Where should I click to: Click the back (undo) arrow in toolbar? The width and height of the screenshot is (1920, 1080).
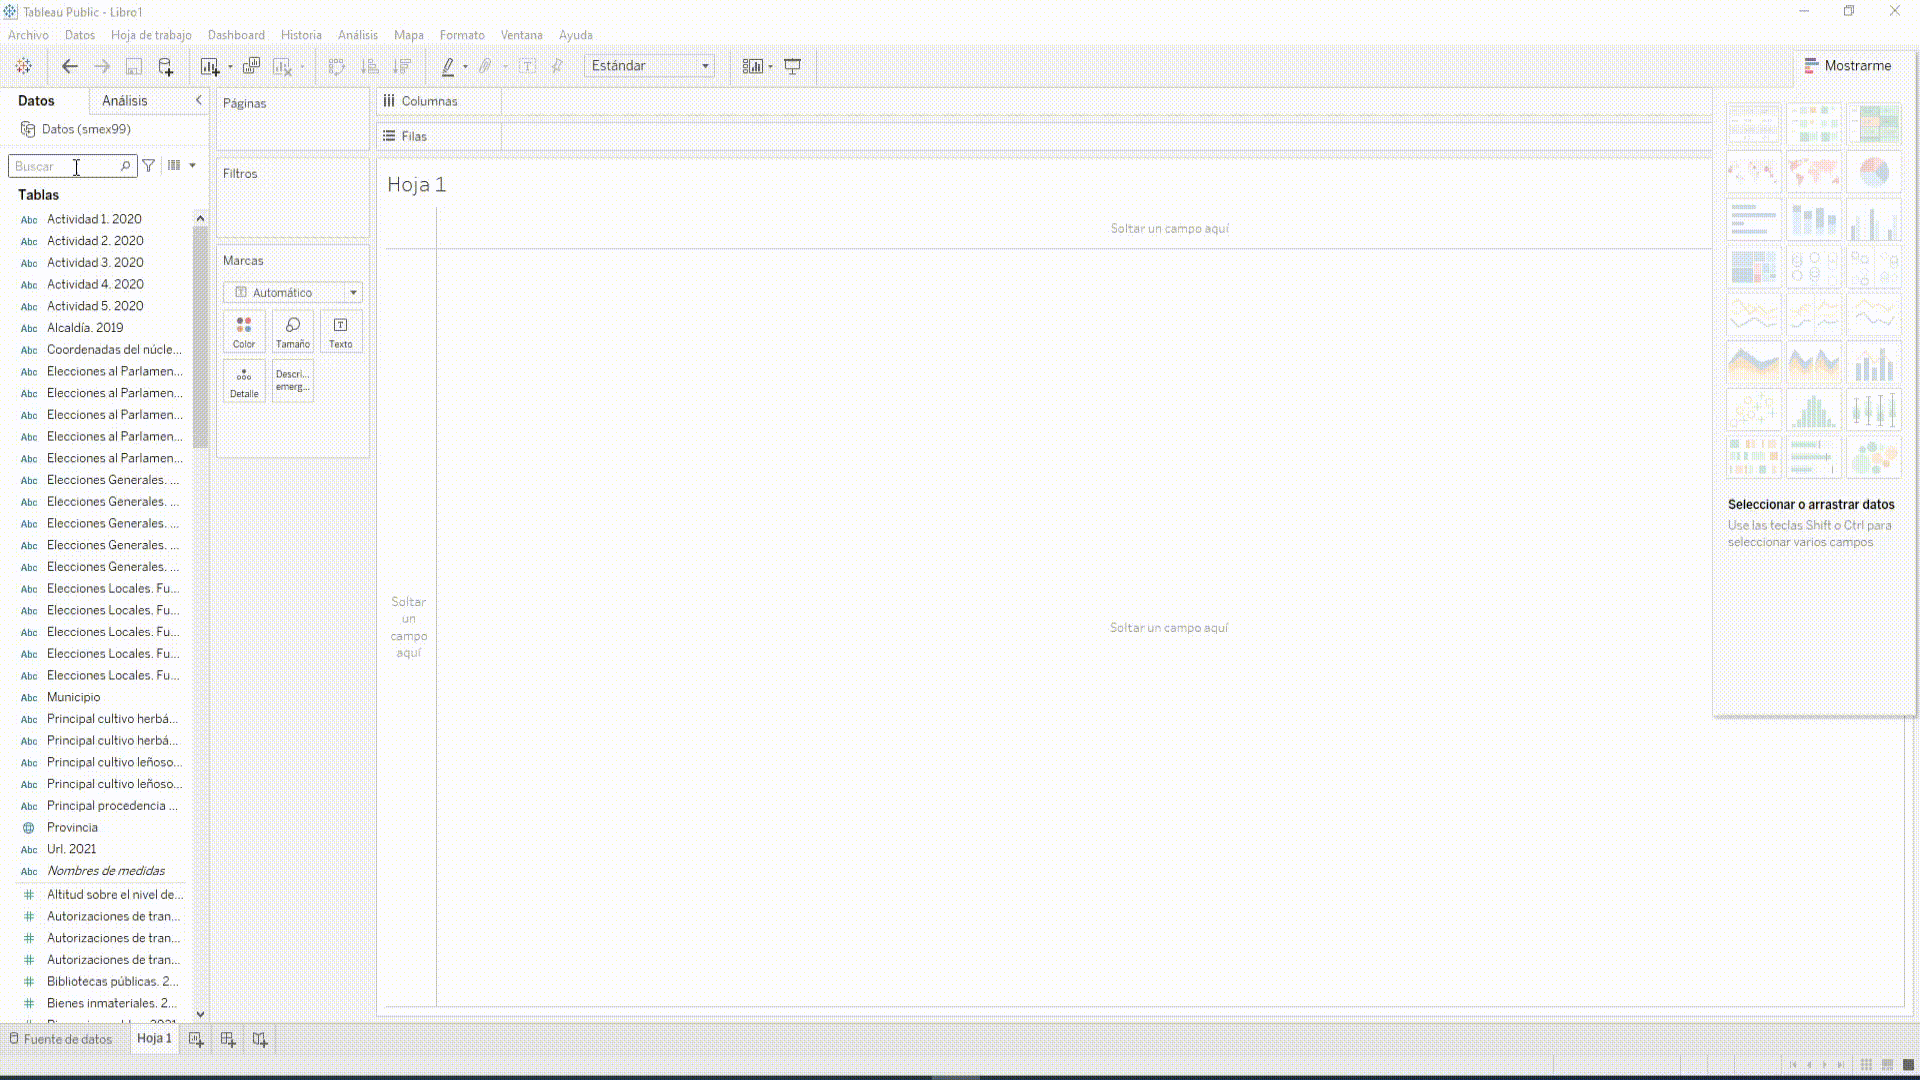click(x=69, y=66)
